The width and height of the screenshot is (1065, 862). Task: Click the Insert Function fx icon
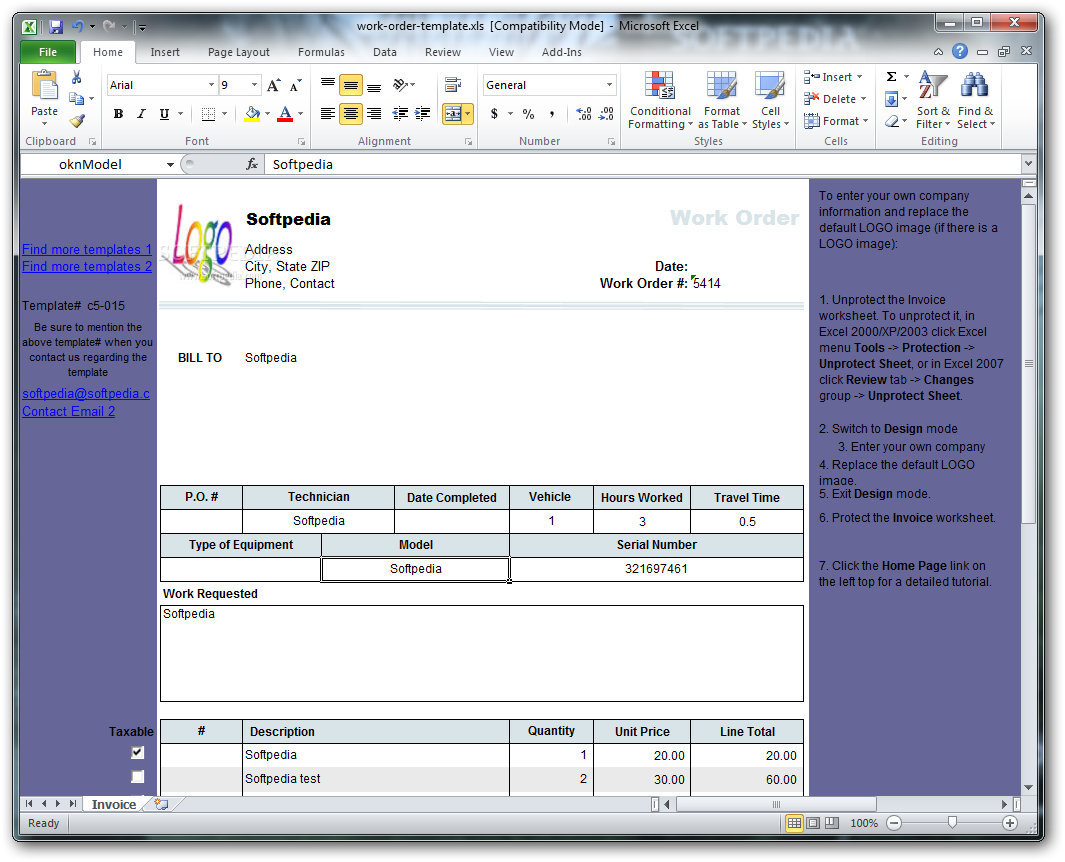pyautogui.click(x=252, y=164)
